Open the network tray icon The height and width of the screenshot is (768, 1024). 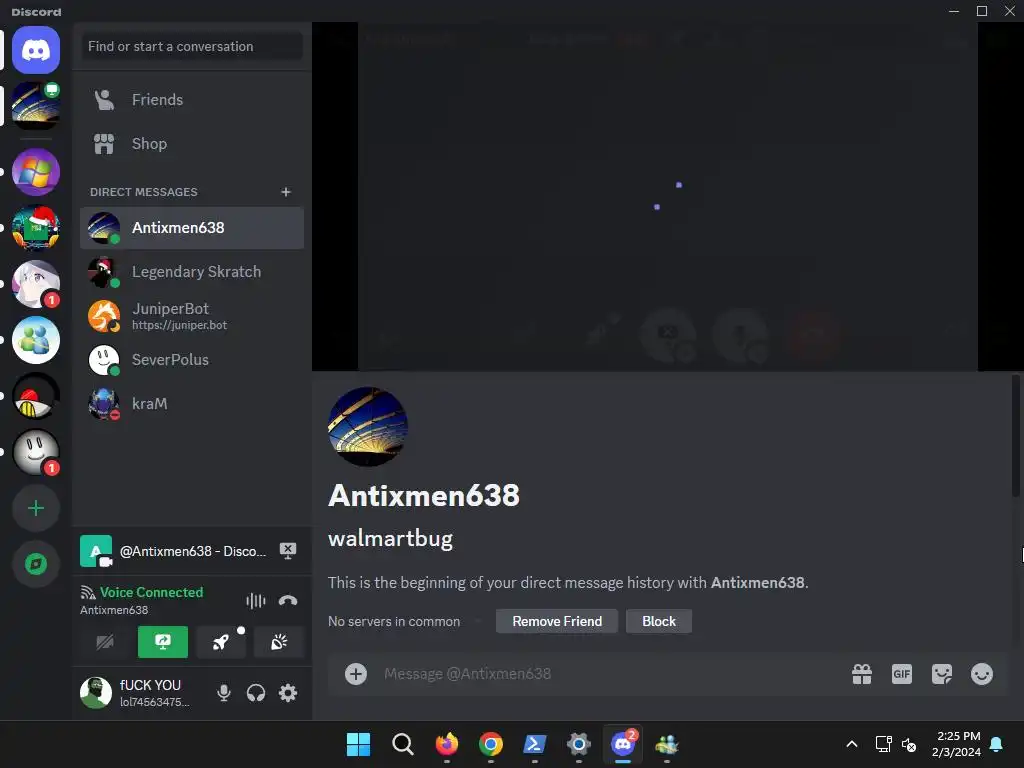(x=883, y=744)
